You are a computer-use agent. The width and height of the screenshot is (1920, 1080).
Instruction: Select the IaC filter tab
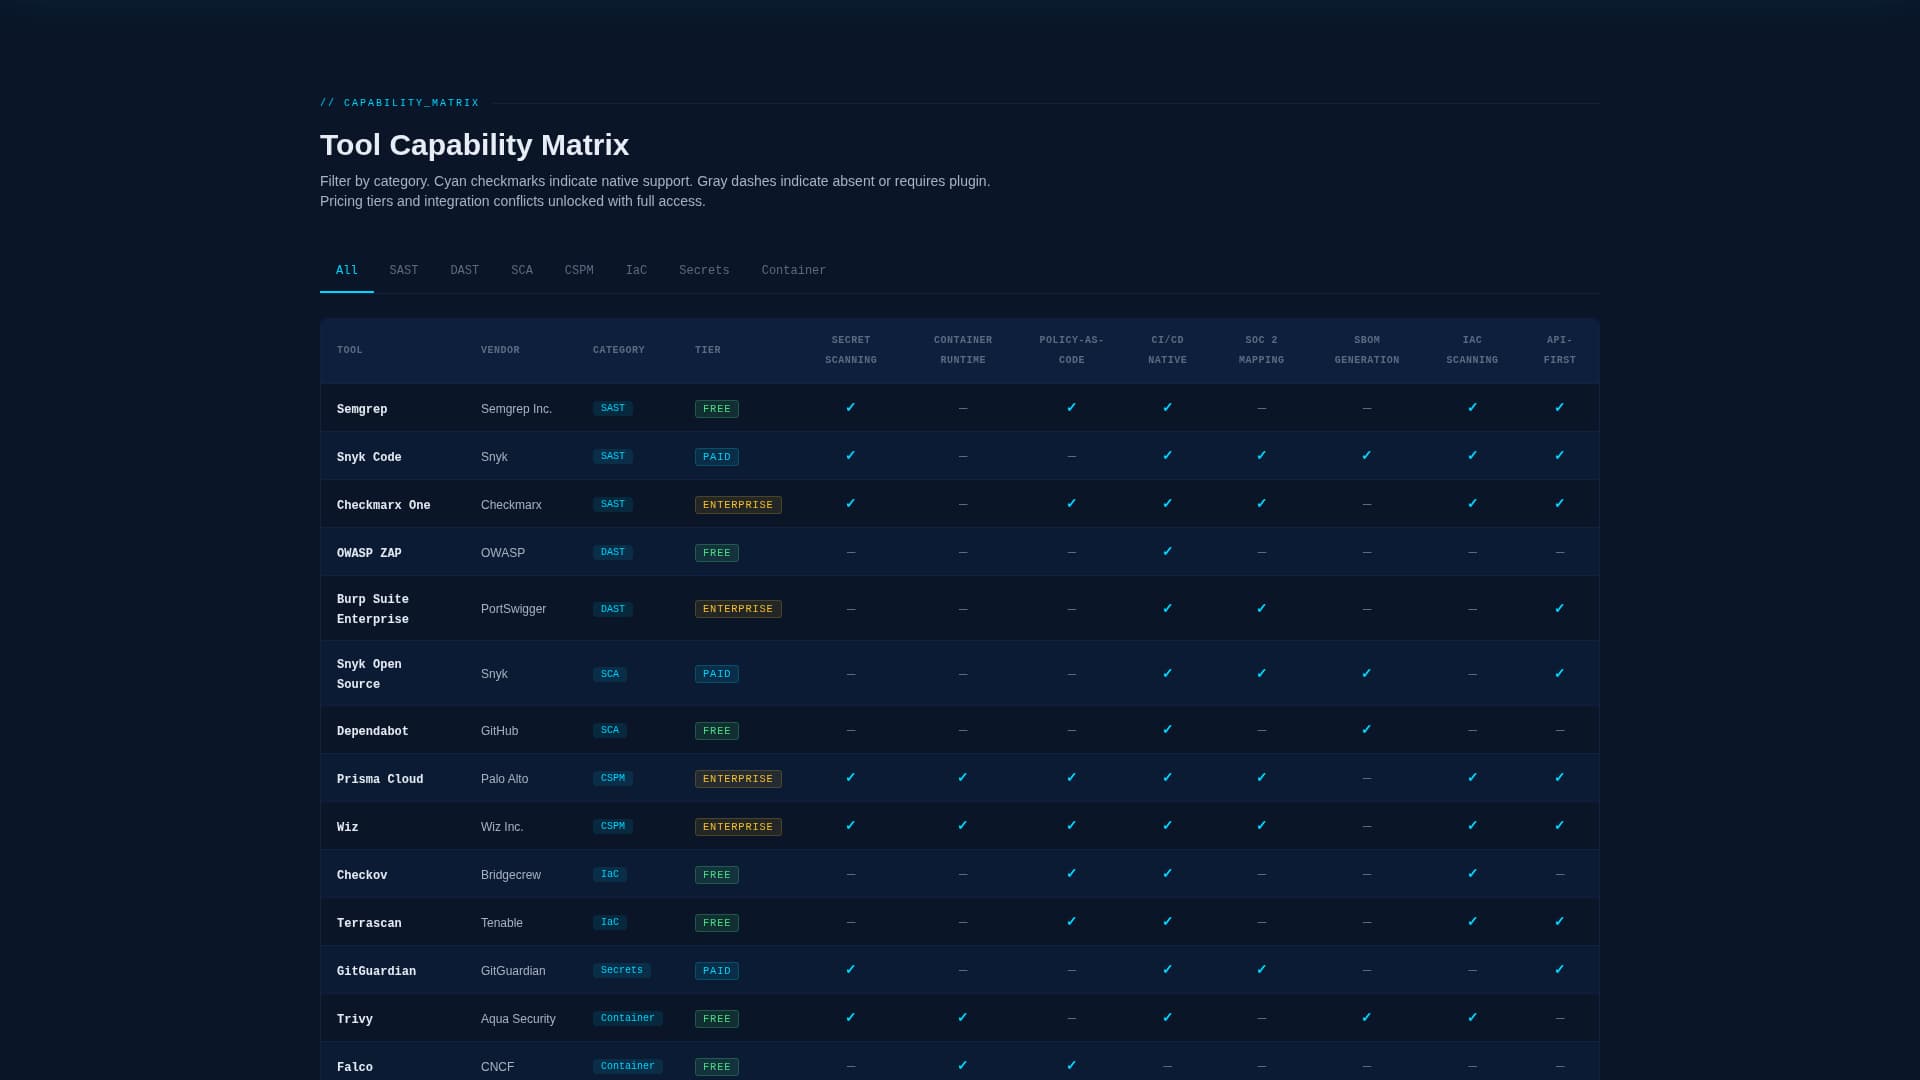click(x=636, y=270)
